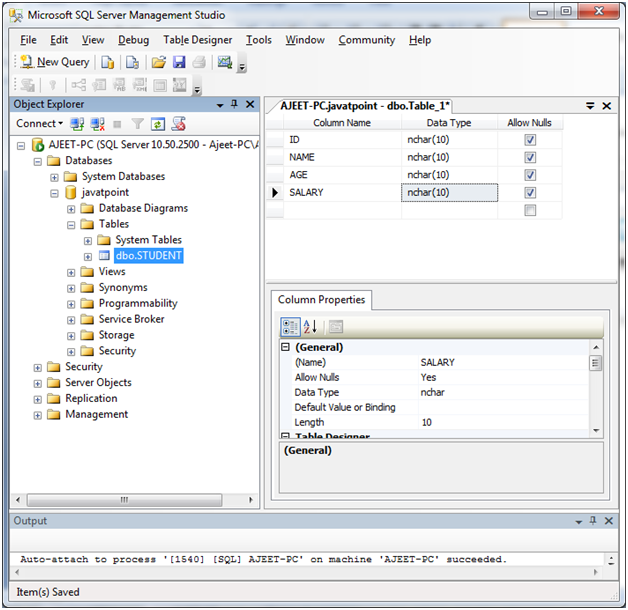Toggle Allow Nulls checkbox for ID column

click(530, 140)
